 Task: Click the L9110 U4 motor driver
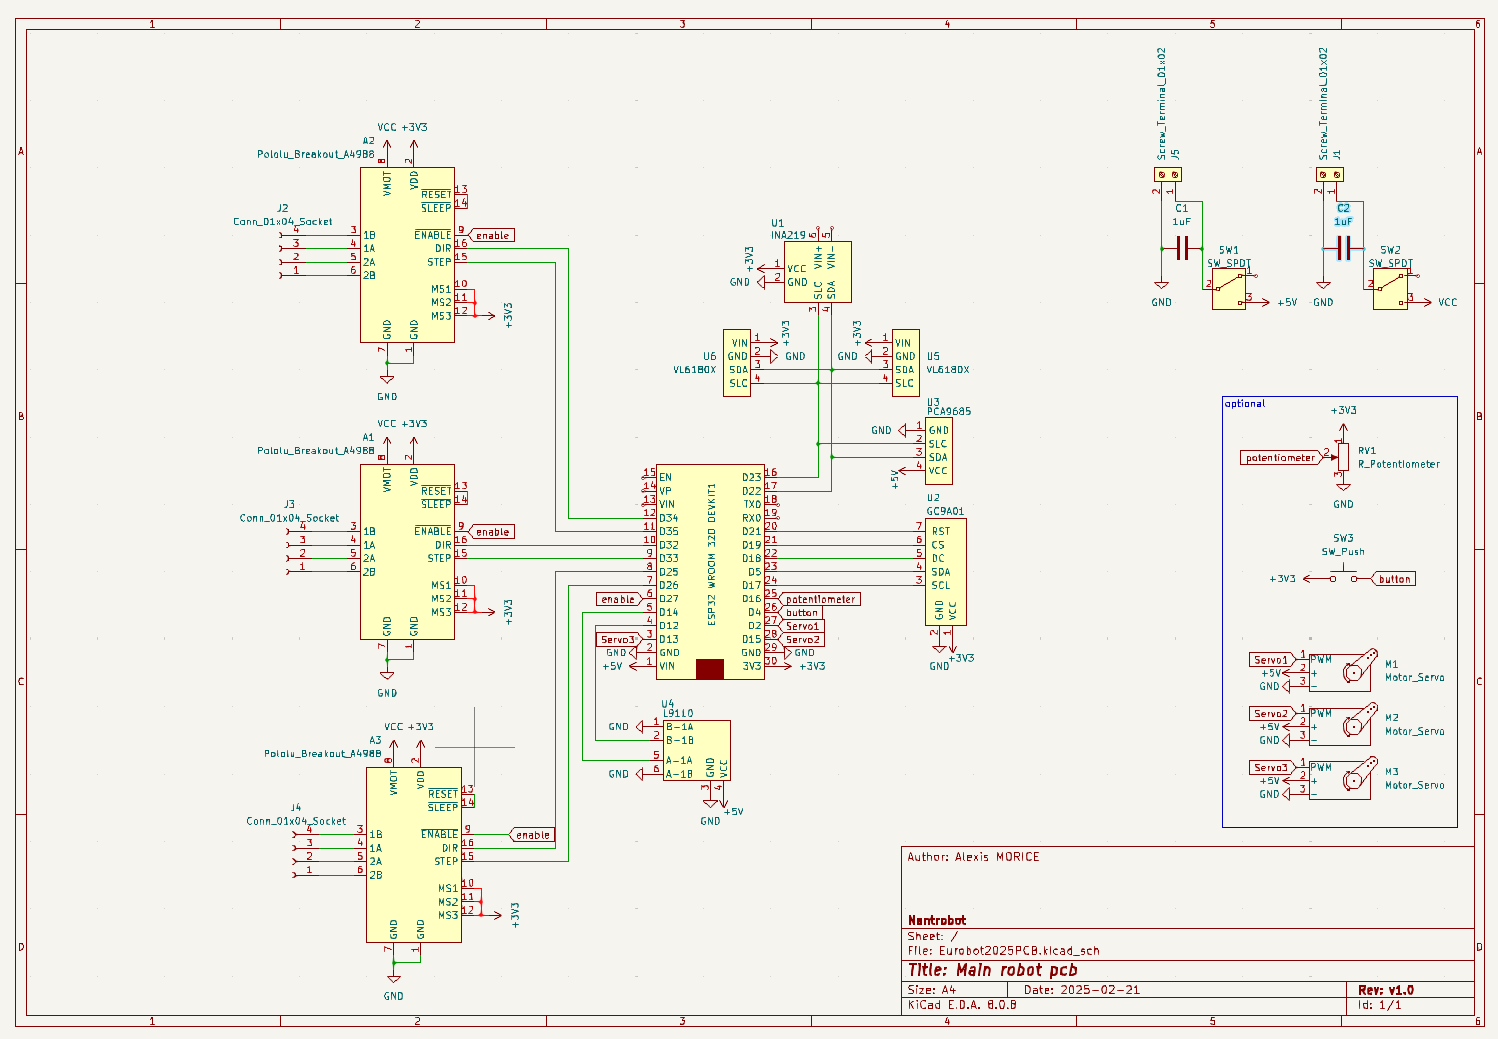[696, 750]
